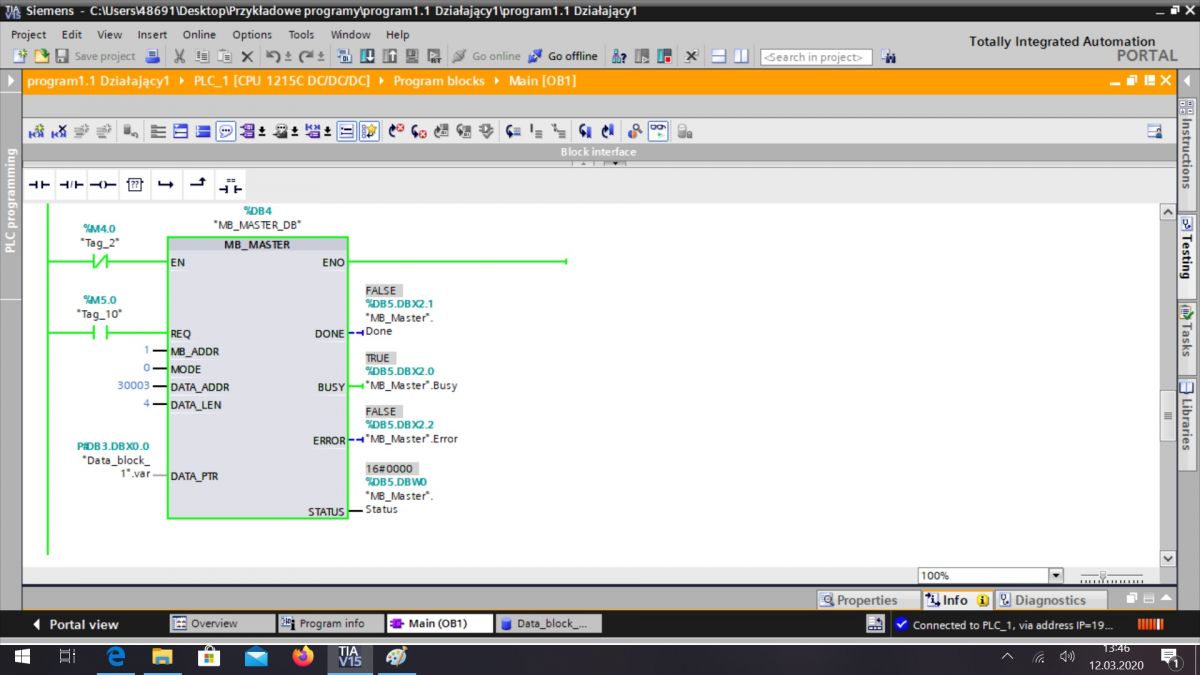
Task: Open the Online menu
Action: [x=199, y=34]
